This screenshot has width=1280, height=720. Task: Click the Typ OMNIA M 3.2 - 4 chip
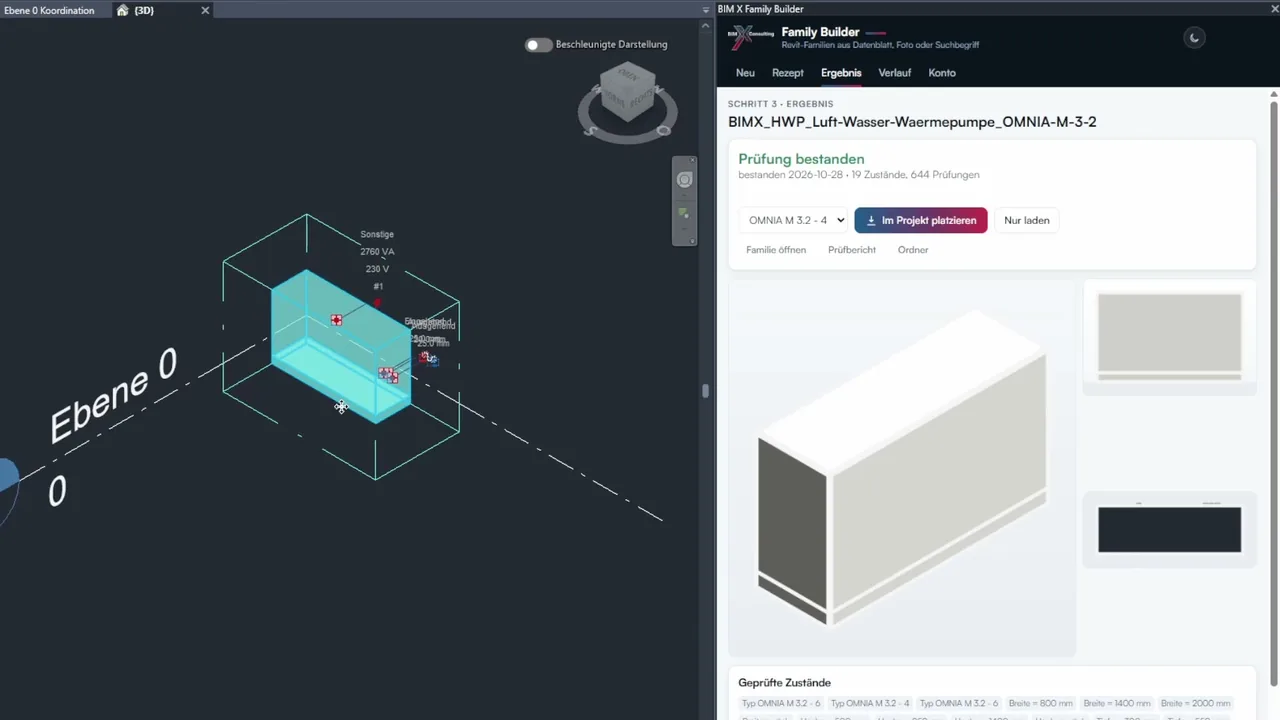click(870, 703)
